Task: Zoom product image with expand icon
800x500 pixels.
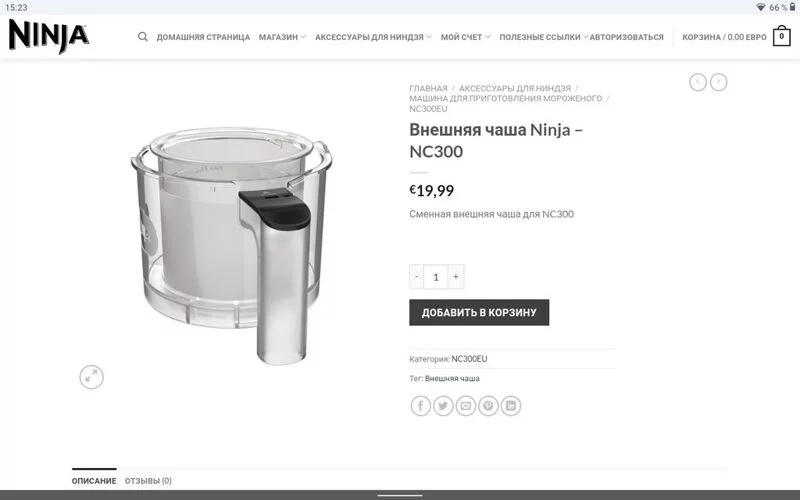Action: pos(91,377)
